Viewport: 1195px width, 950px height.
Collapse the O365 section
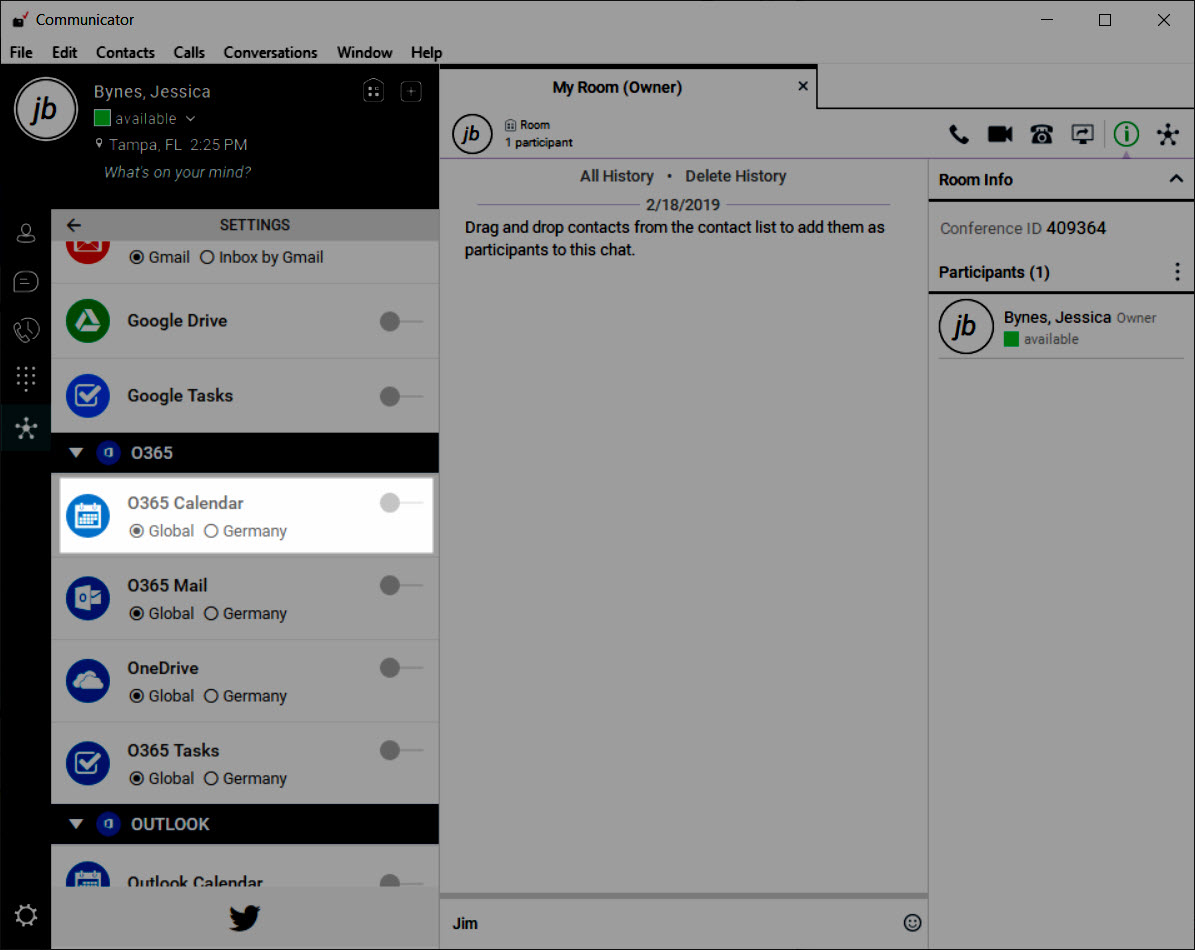(x=75, y=453)
